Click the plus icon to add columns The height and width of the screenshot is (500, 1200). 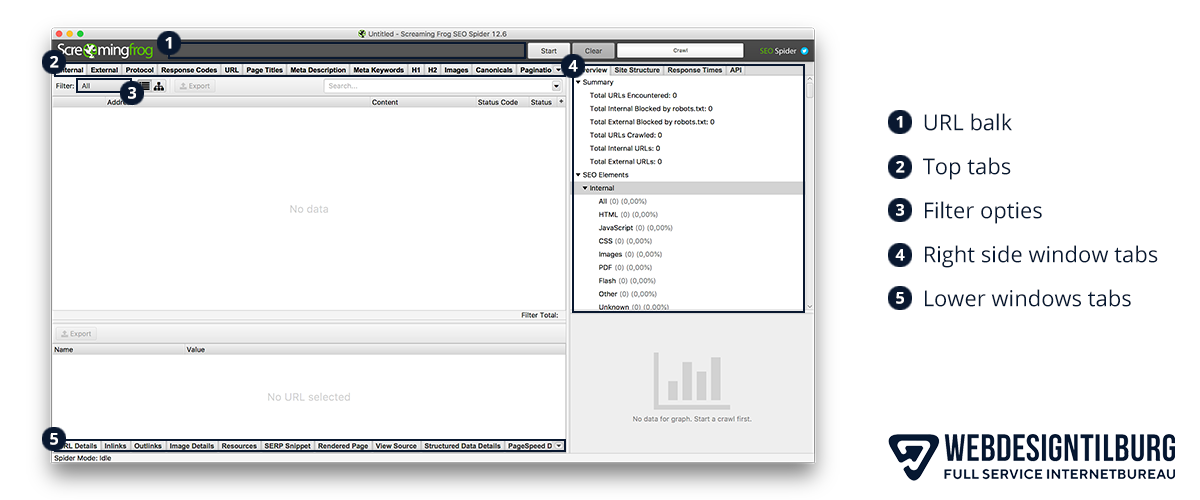[x=560, y=102]
